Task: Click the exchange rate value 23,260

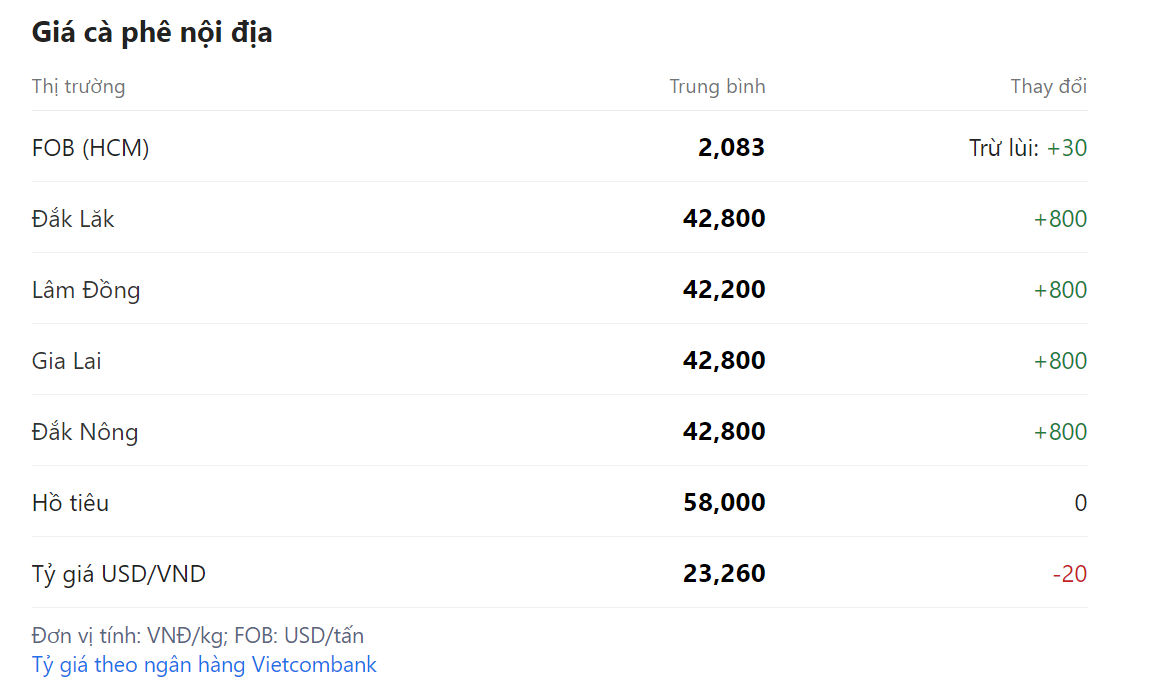Action: click(724, 574)
